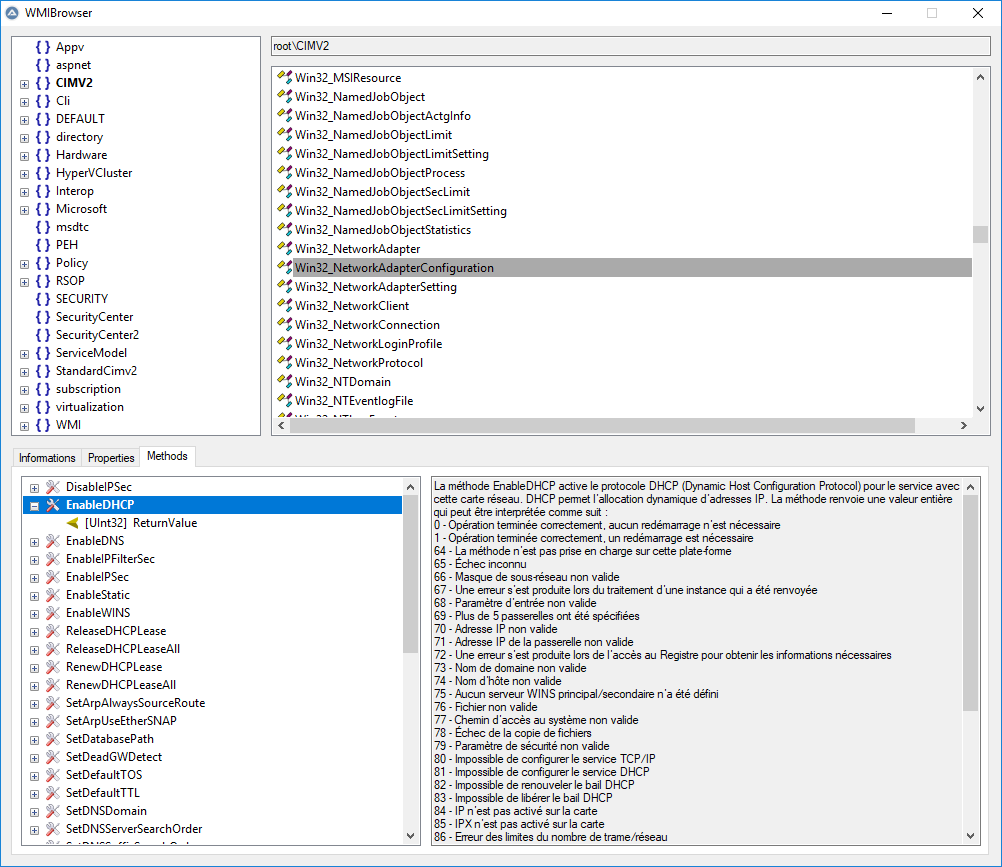The width and height of the screenshot is (1002, 867).
Task: Click the class icon for Win32_MSIResource
Action: (284, 77)
